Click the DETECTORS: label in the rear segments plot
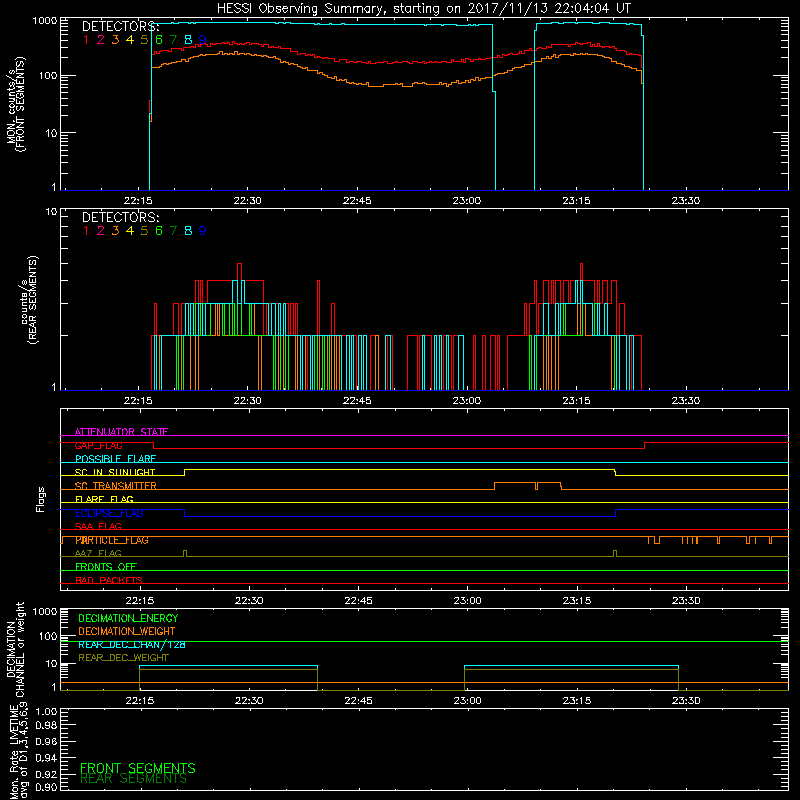This screenshot has height=800, width=800. 120,218
